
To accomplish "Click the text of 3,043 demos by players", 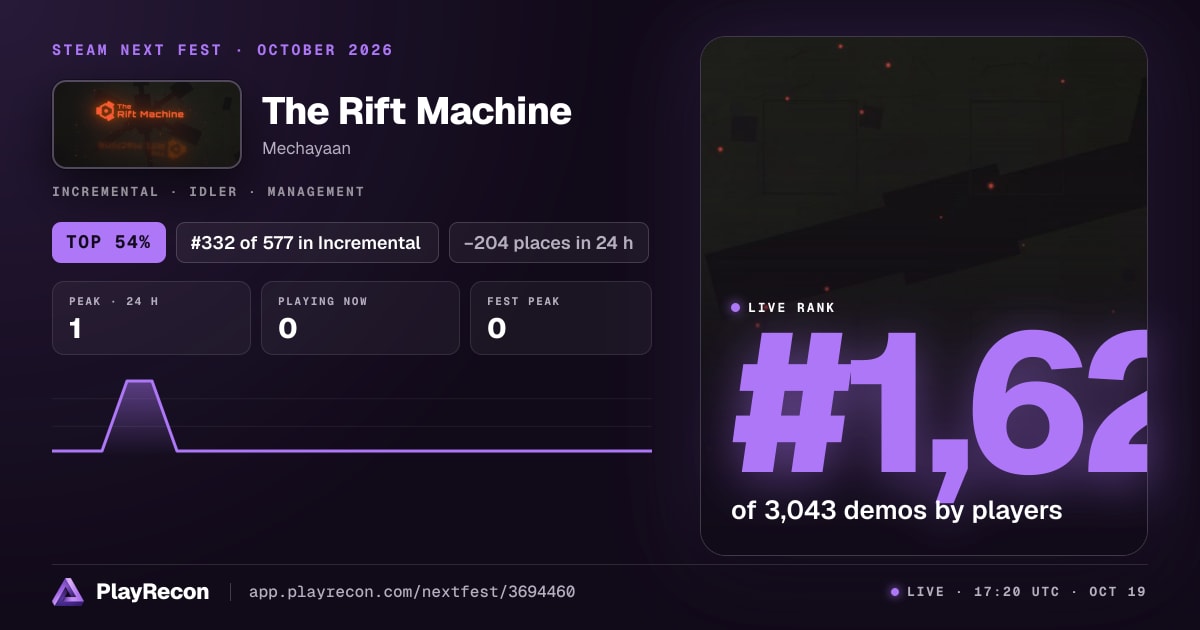I will tap(897, 510).
